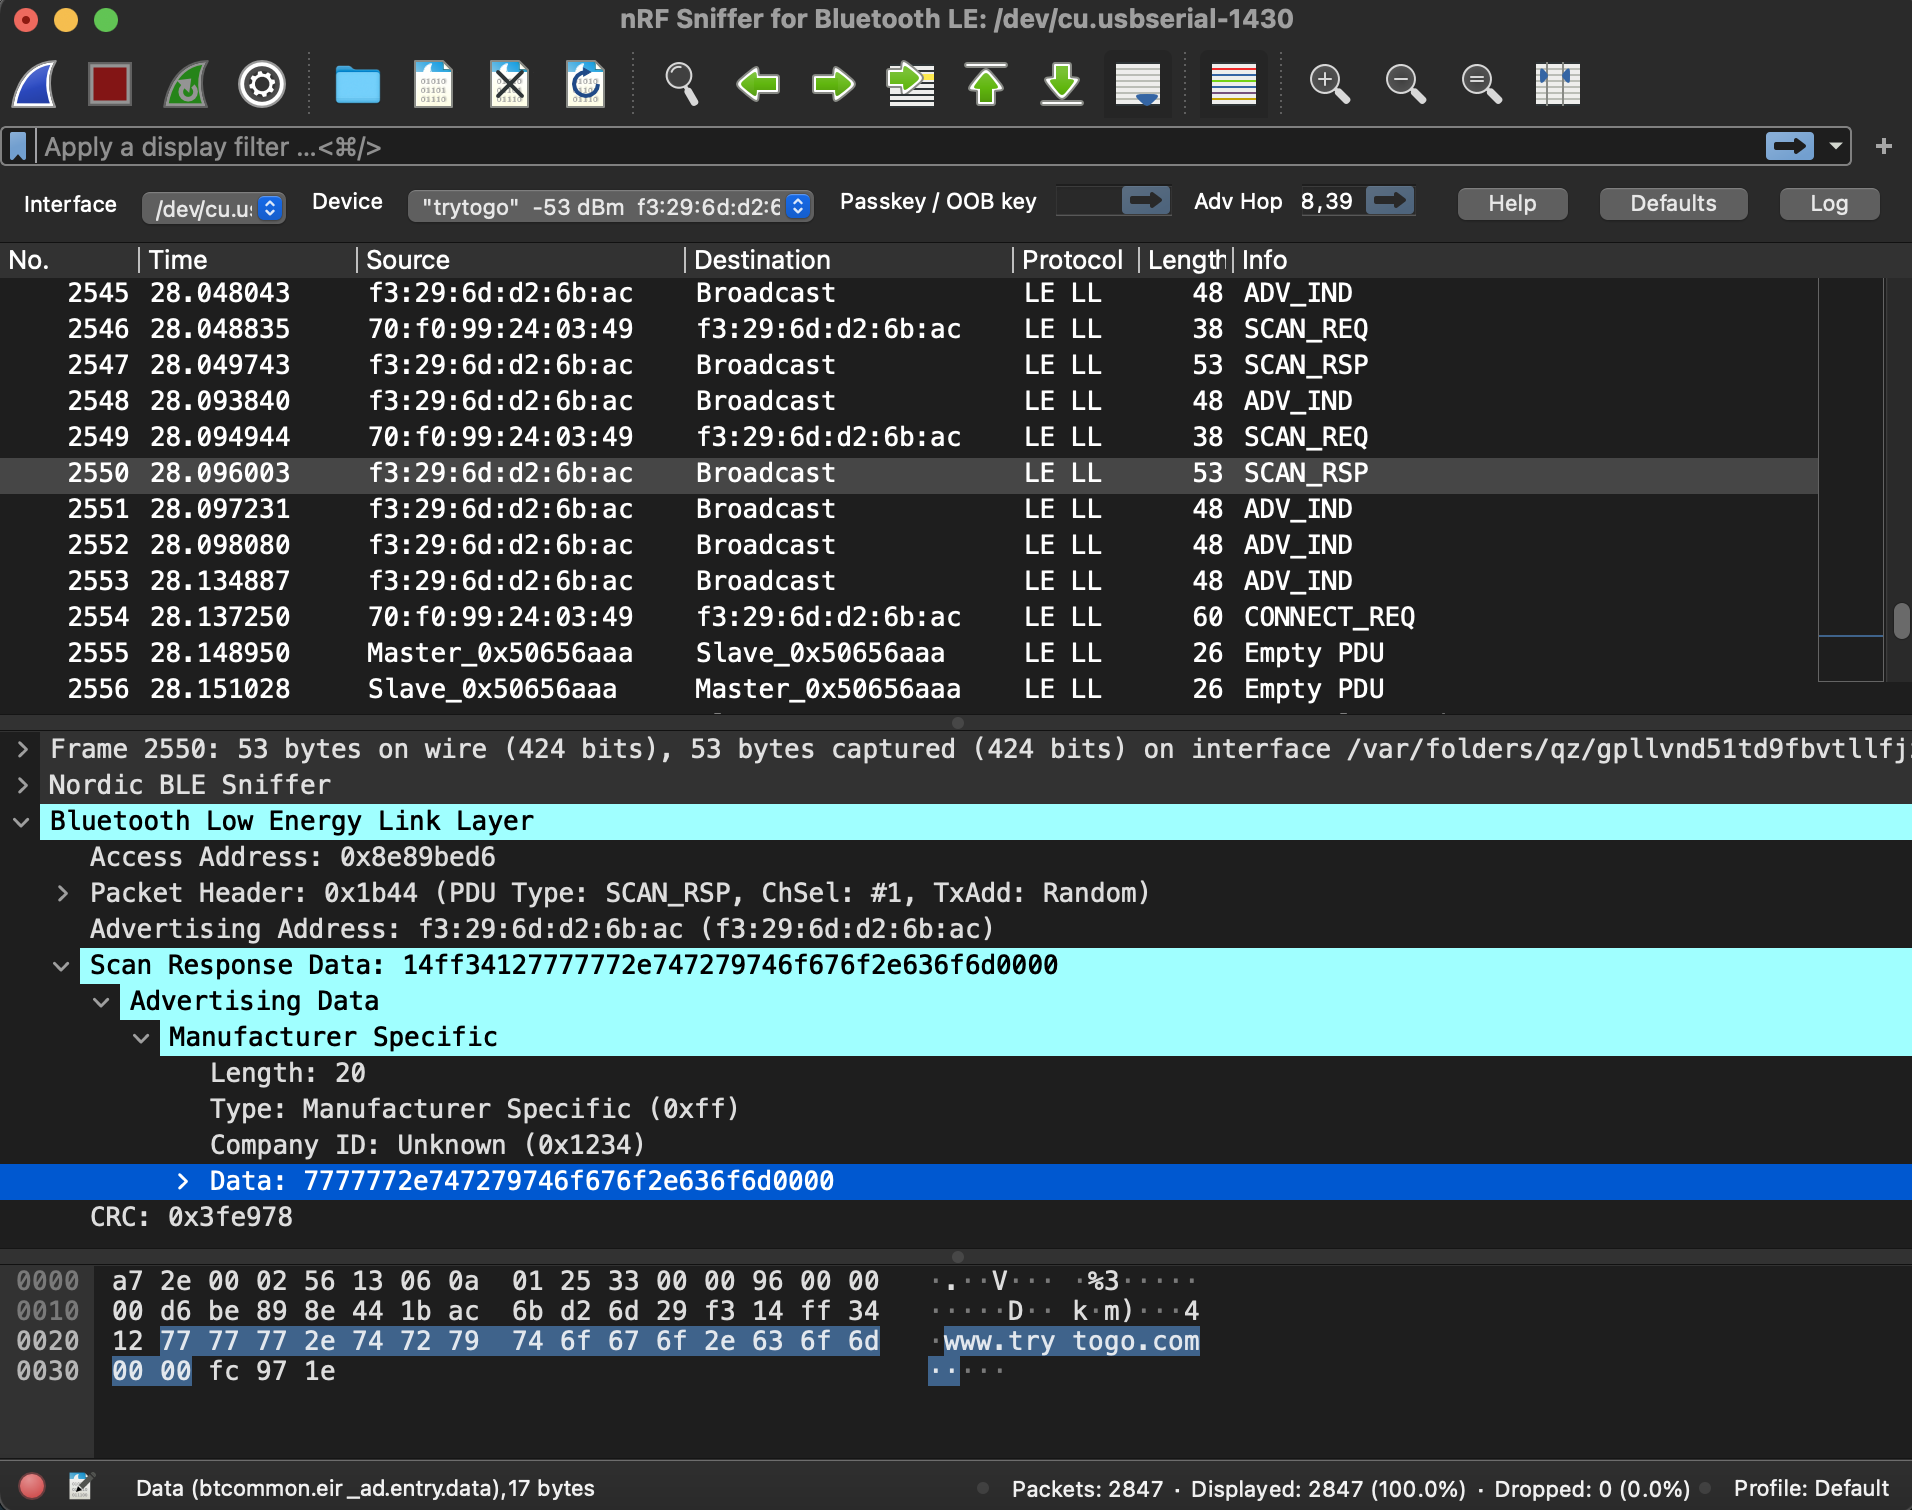Image resolution: width=1912 pixels, height=1510 pixels.
Task: Collapse the Manufacturer Specific node
Action: click(141, 1037)
